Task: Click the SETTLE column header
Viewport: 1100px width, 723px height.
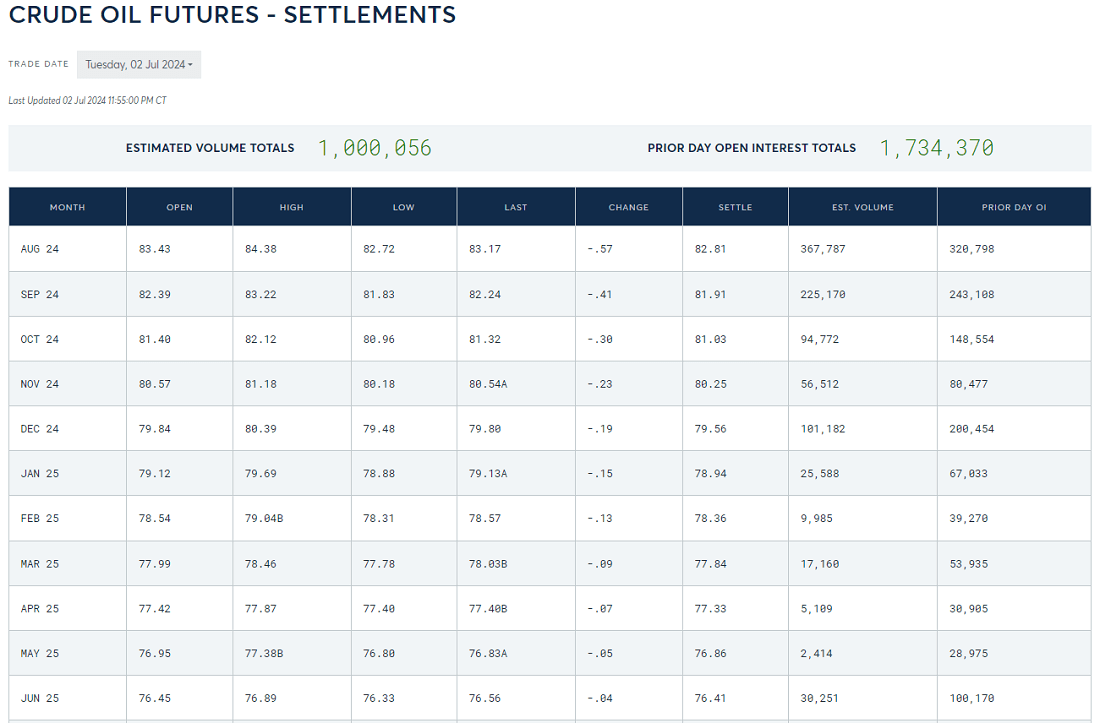Action: (735, 207)
